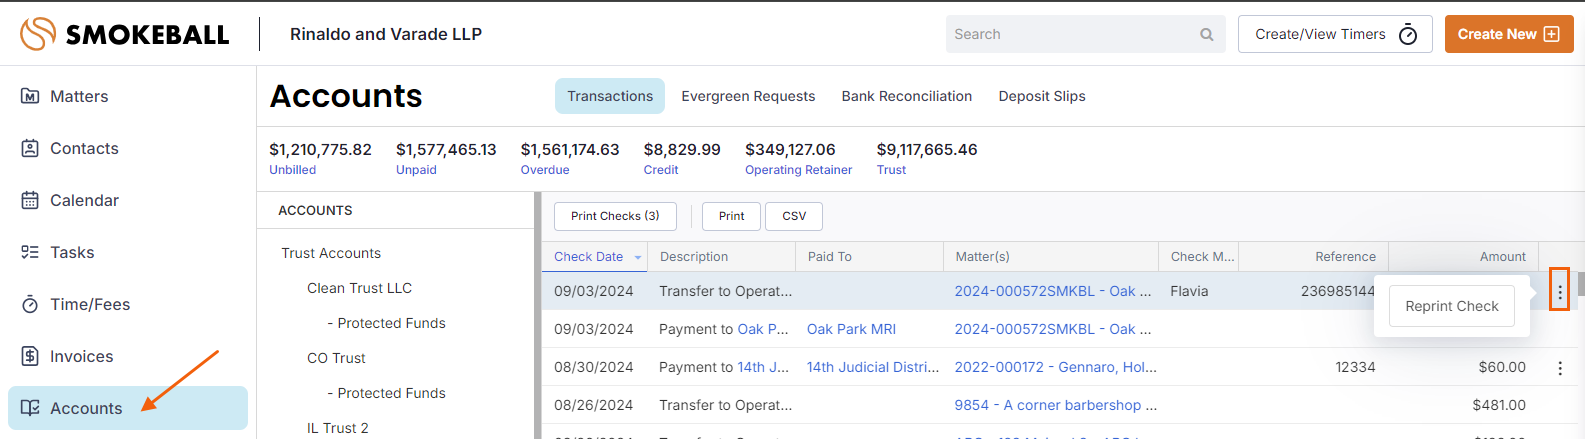The height and width of the screenshot is (439, 1585).
Task: Select Trust Accounts in the accounts tree
Action: click(331, 253)
